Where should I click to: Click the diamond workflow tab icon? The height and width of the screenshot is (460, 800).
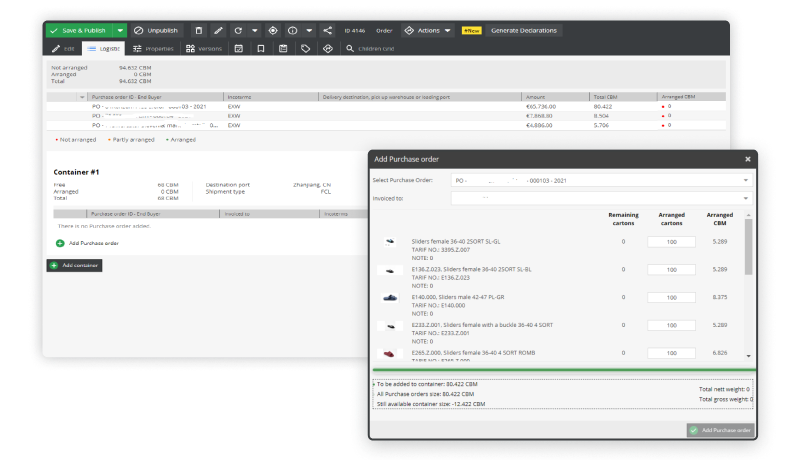click(328, 48)
